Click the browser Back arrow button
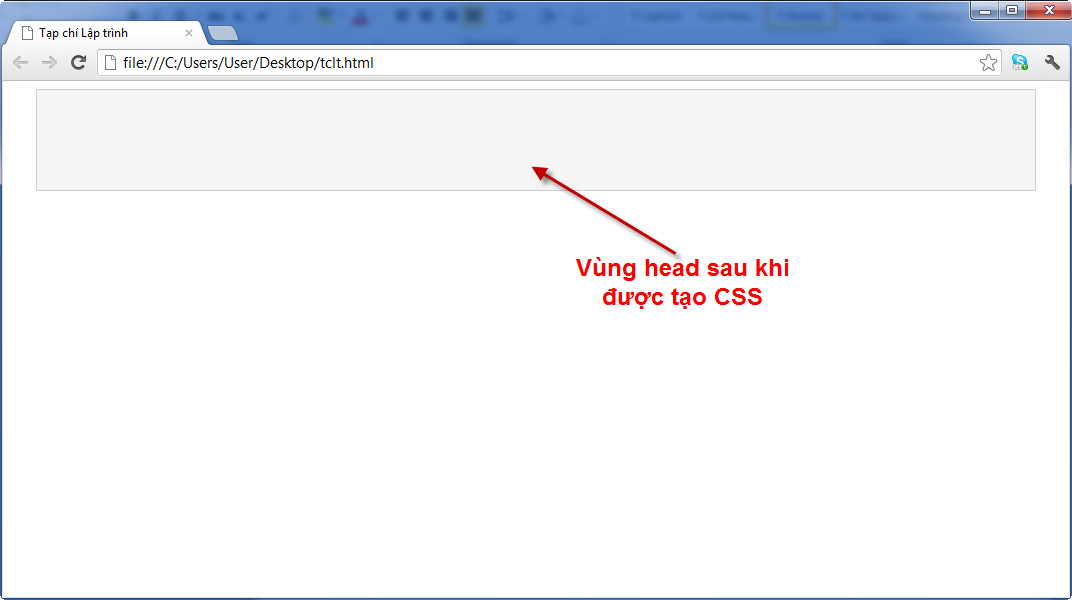Viewport: 1072px width, 600px height. click(x=20, y=63)
